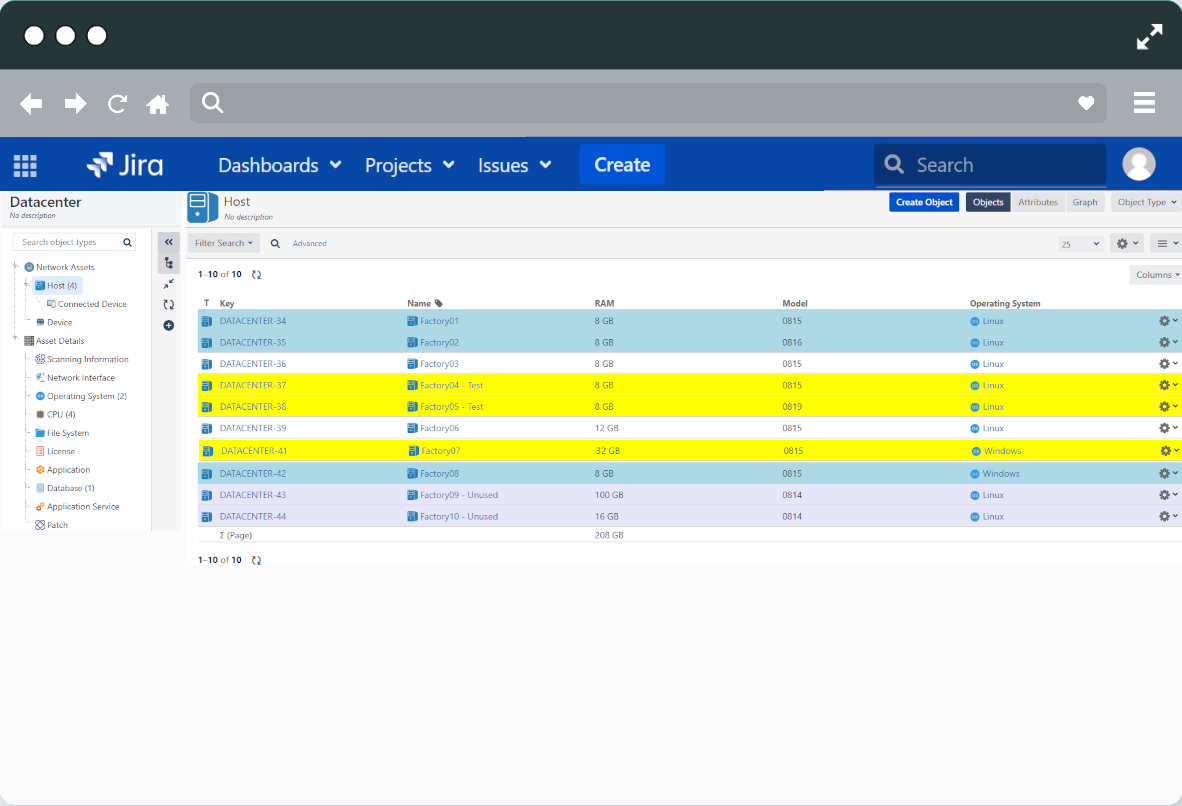Click the Host object type icon in header
This screenshot has height=806, width=1182.
[x=202, y=207]
